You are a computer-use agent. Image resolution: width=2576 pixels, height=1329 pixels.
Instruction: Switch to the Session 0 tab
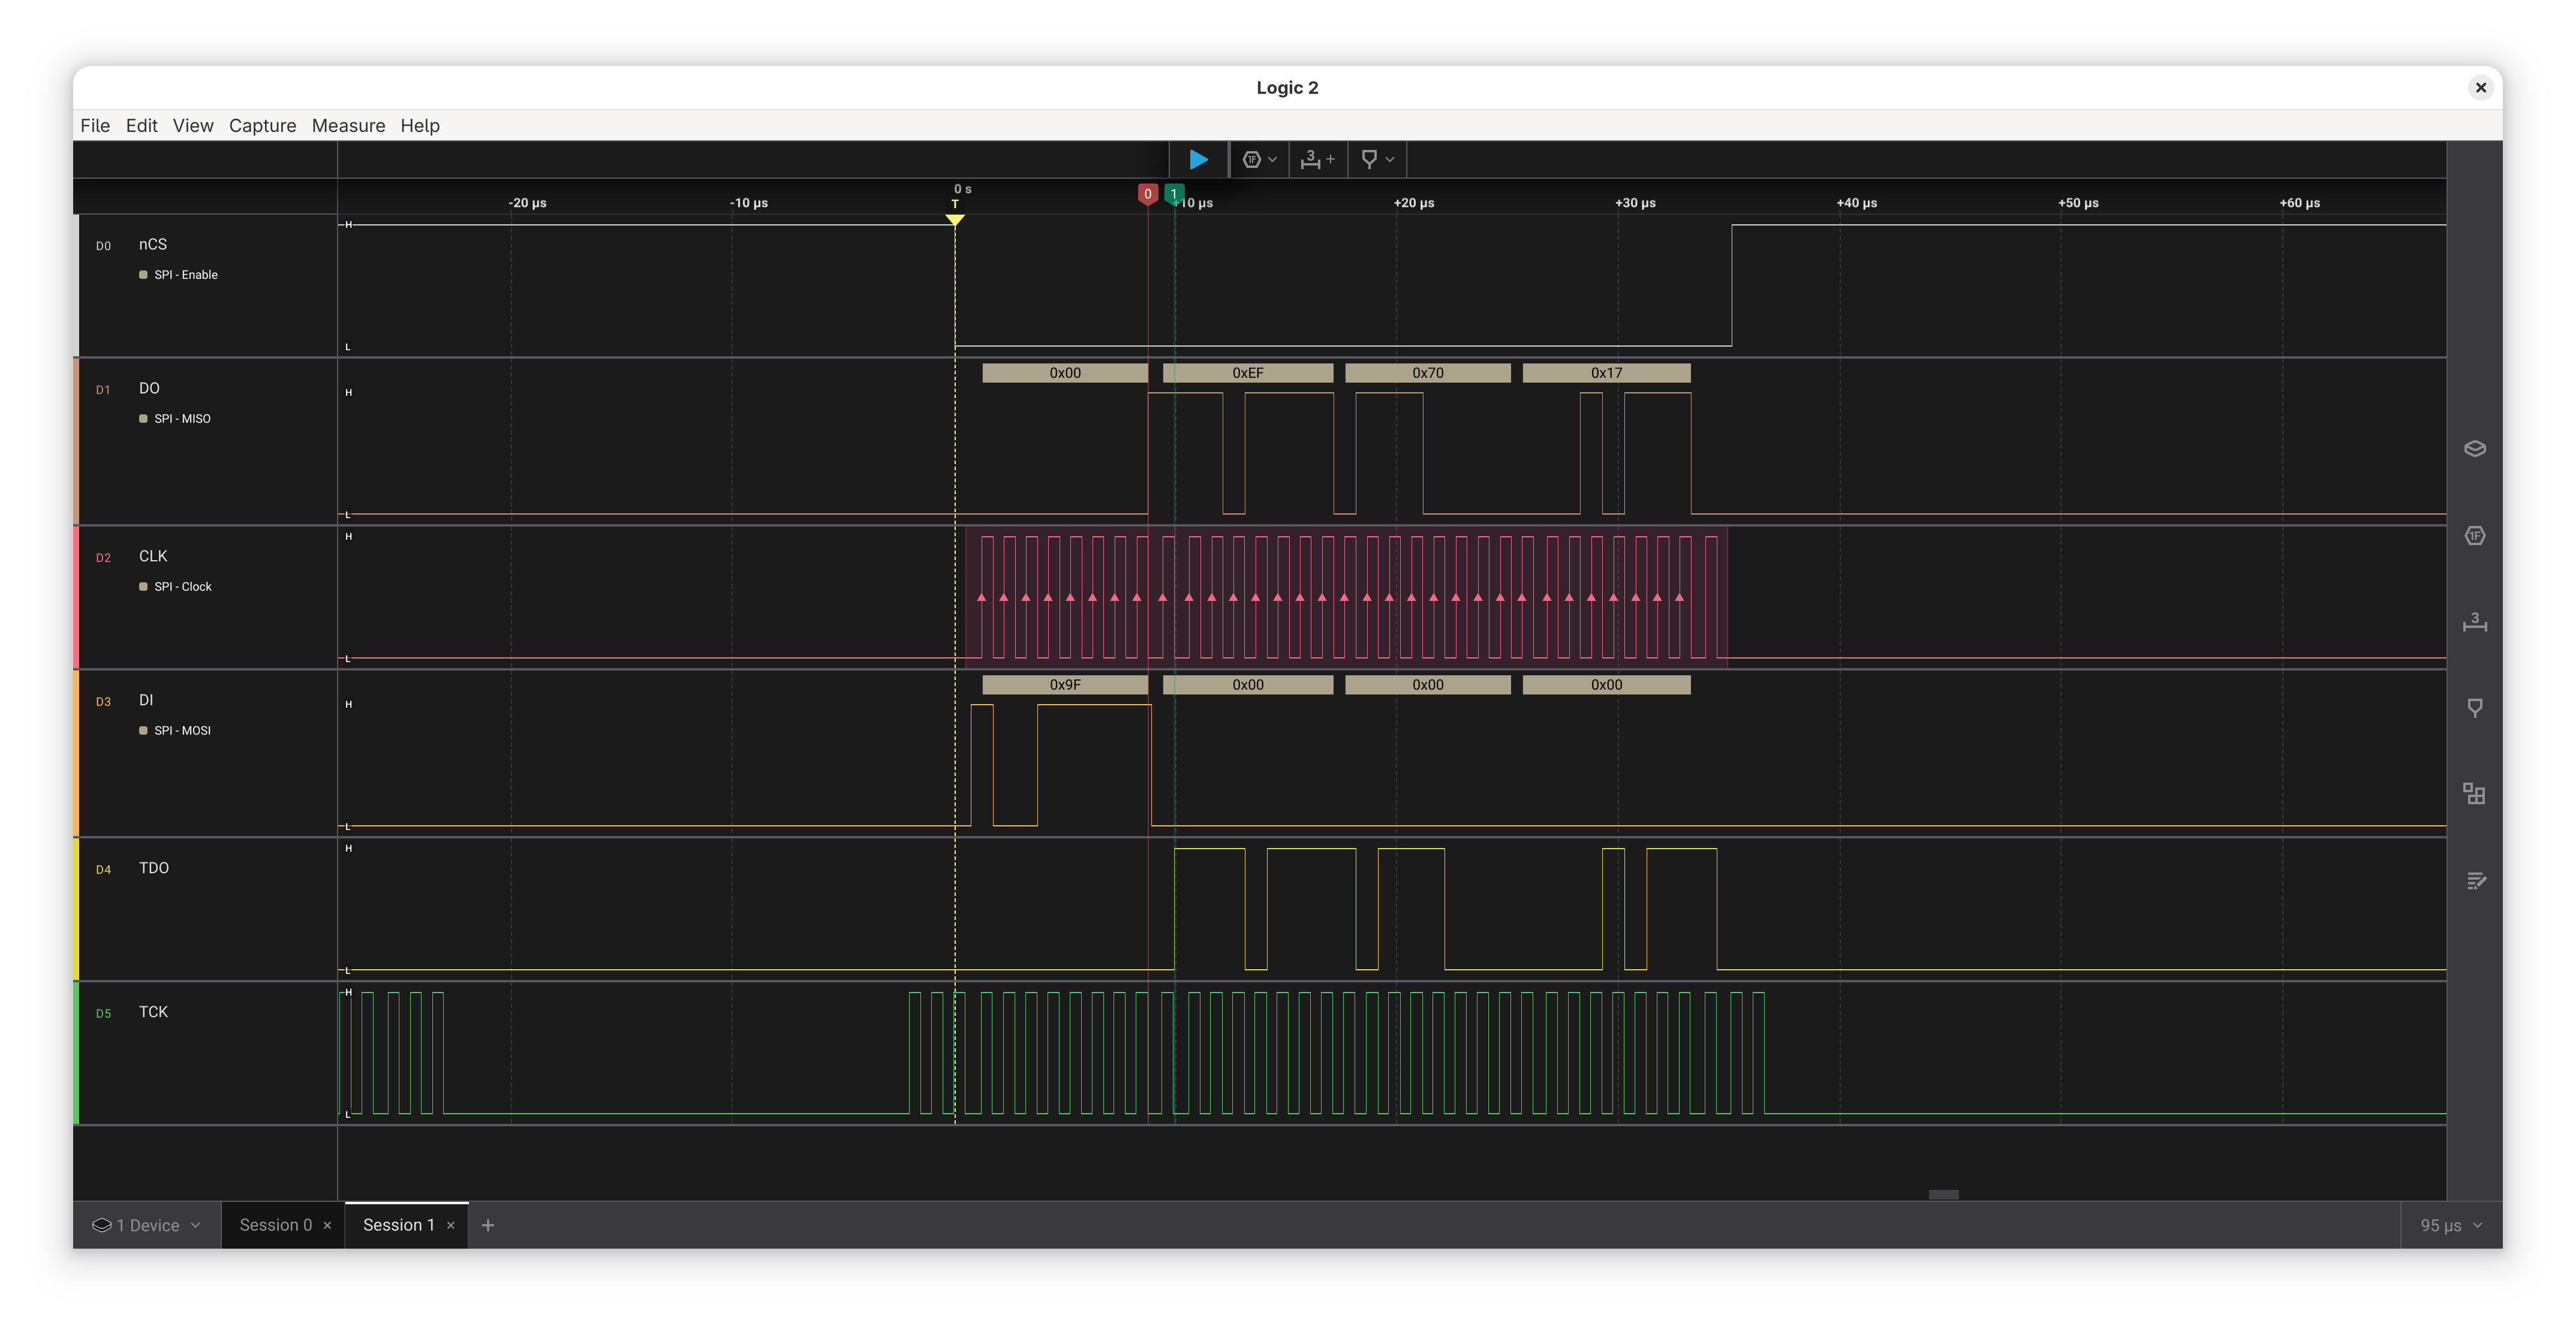[x=276, y=1224]
